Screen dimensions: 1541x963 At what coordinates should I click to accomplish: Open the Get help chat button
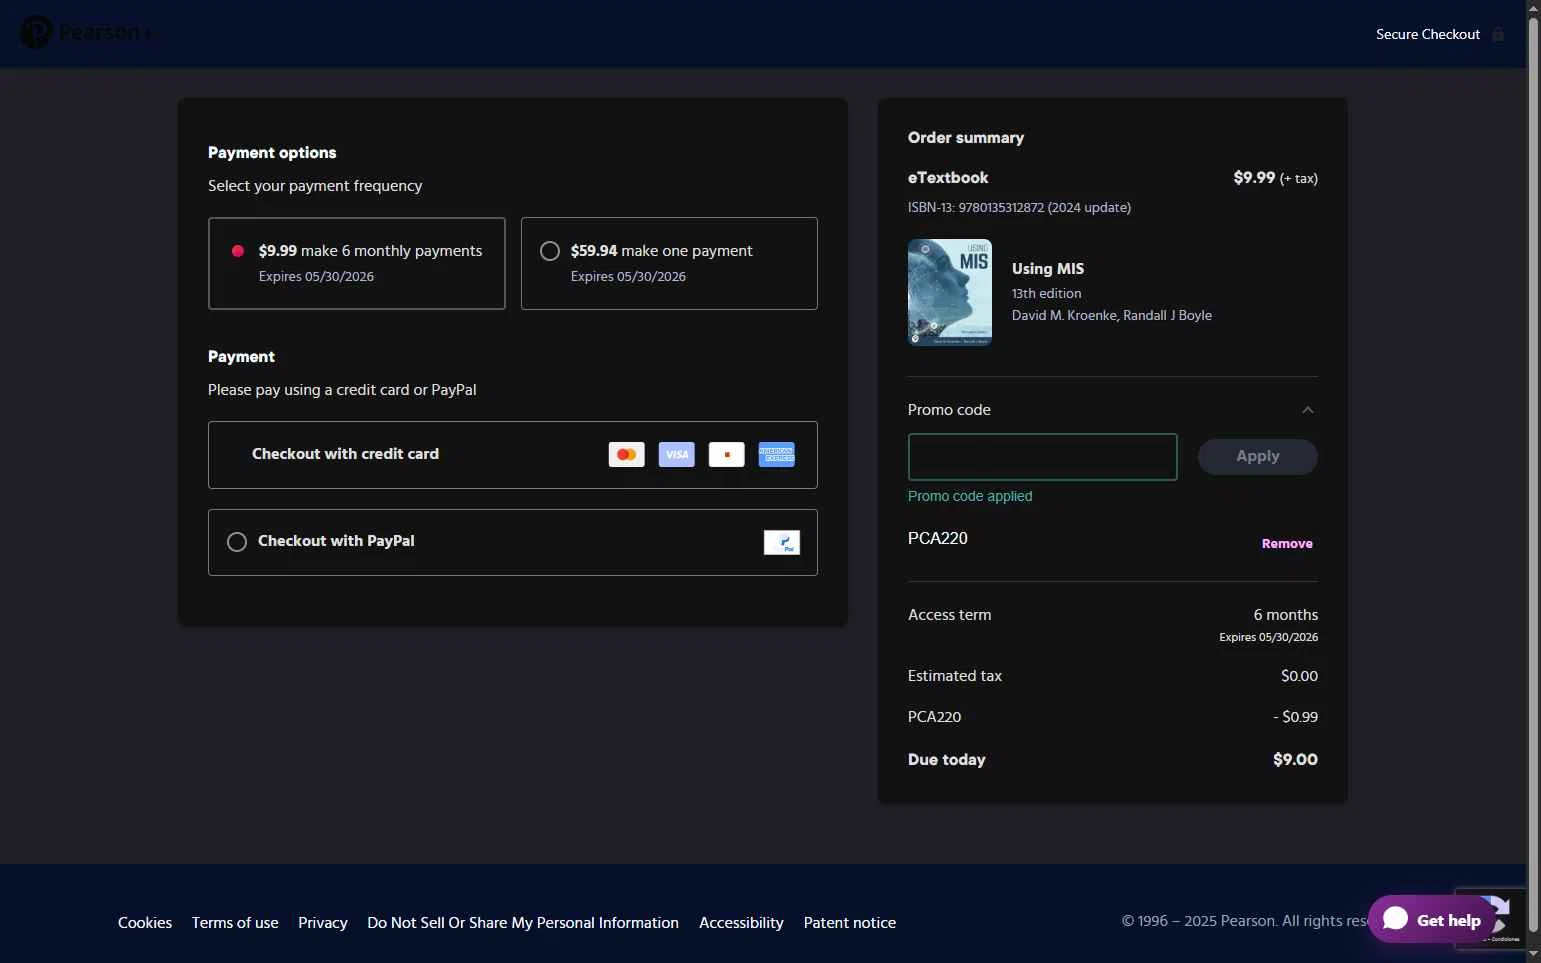(1431, 919)
